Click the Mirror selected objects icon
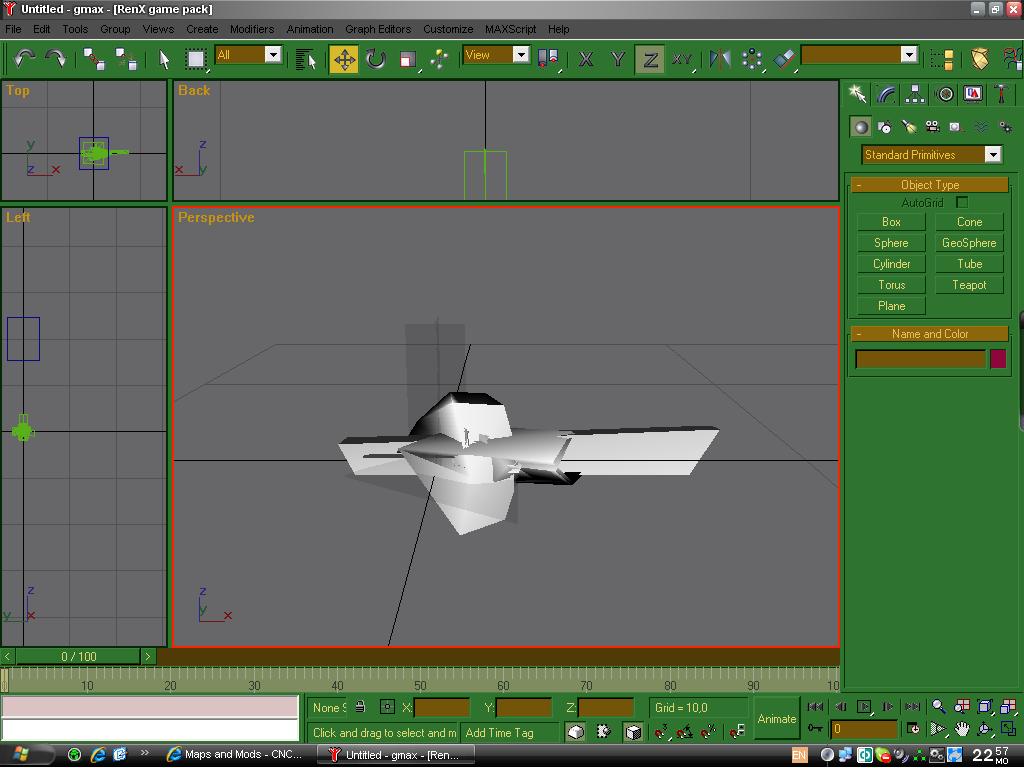1024x768 pixels. tap(720, 59)
